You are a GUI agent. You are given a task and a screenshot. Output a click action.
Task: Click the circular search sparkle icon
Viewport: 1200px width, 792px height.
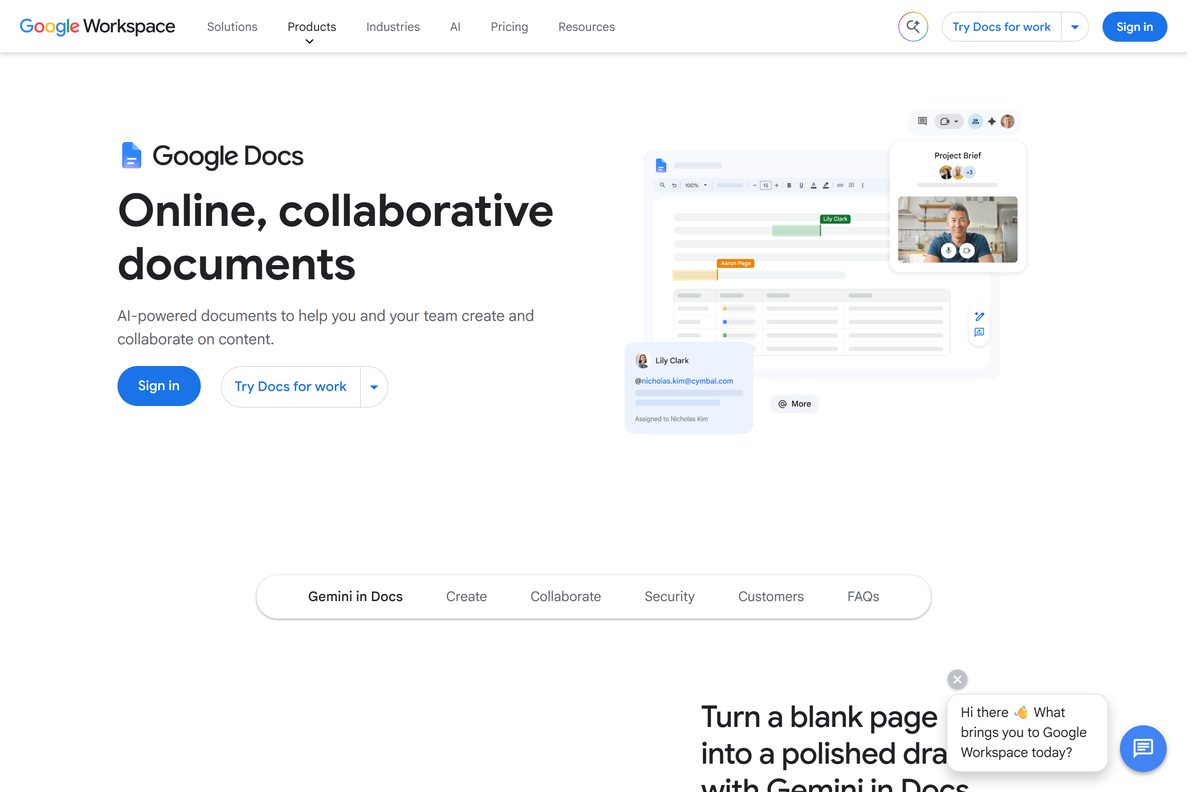point(913,27)
